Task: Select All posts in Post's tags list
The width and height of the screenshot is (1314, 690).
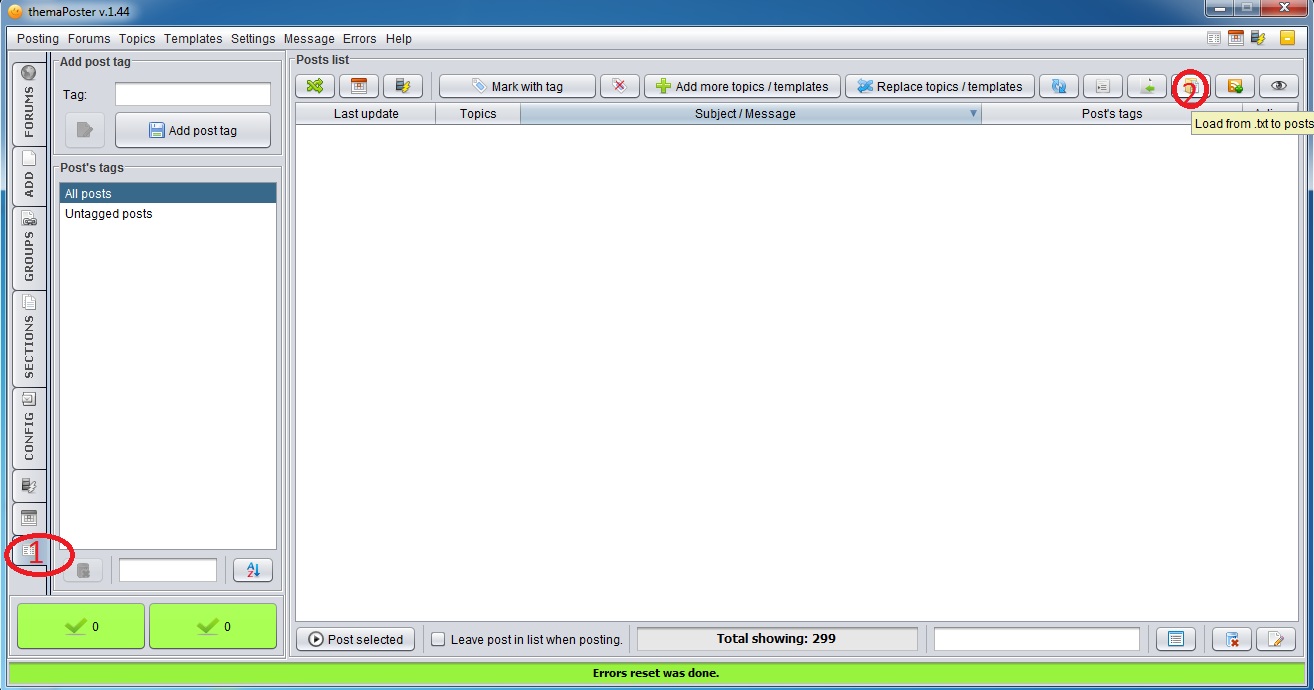Action: (x=168, y=193)
